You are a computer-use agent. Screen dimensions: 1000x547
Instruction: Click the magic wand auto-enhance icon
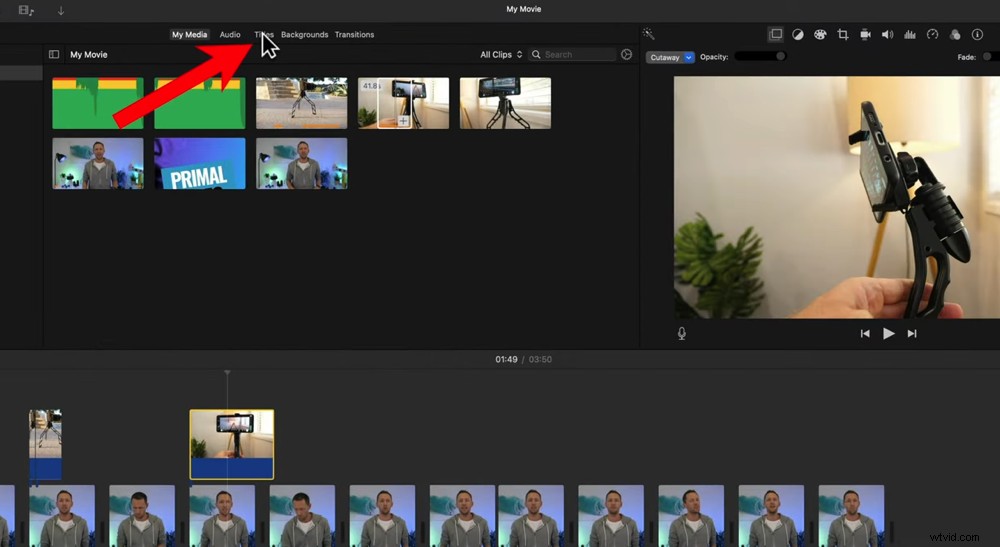coord(649,34)
